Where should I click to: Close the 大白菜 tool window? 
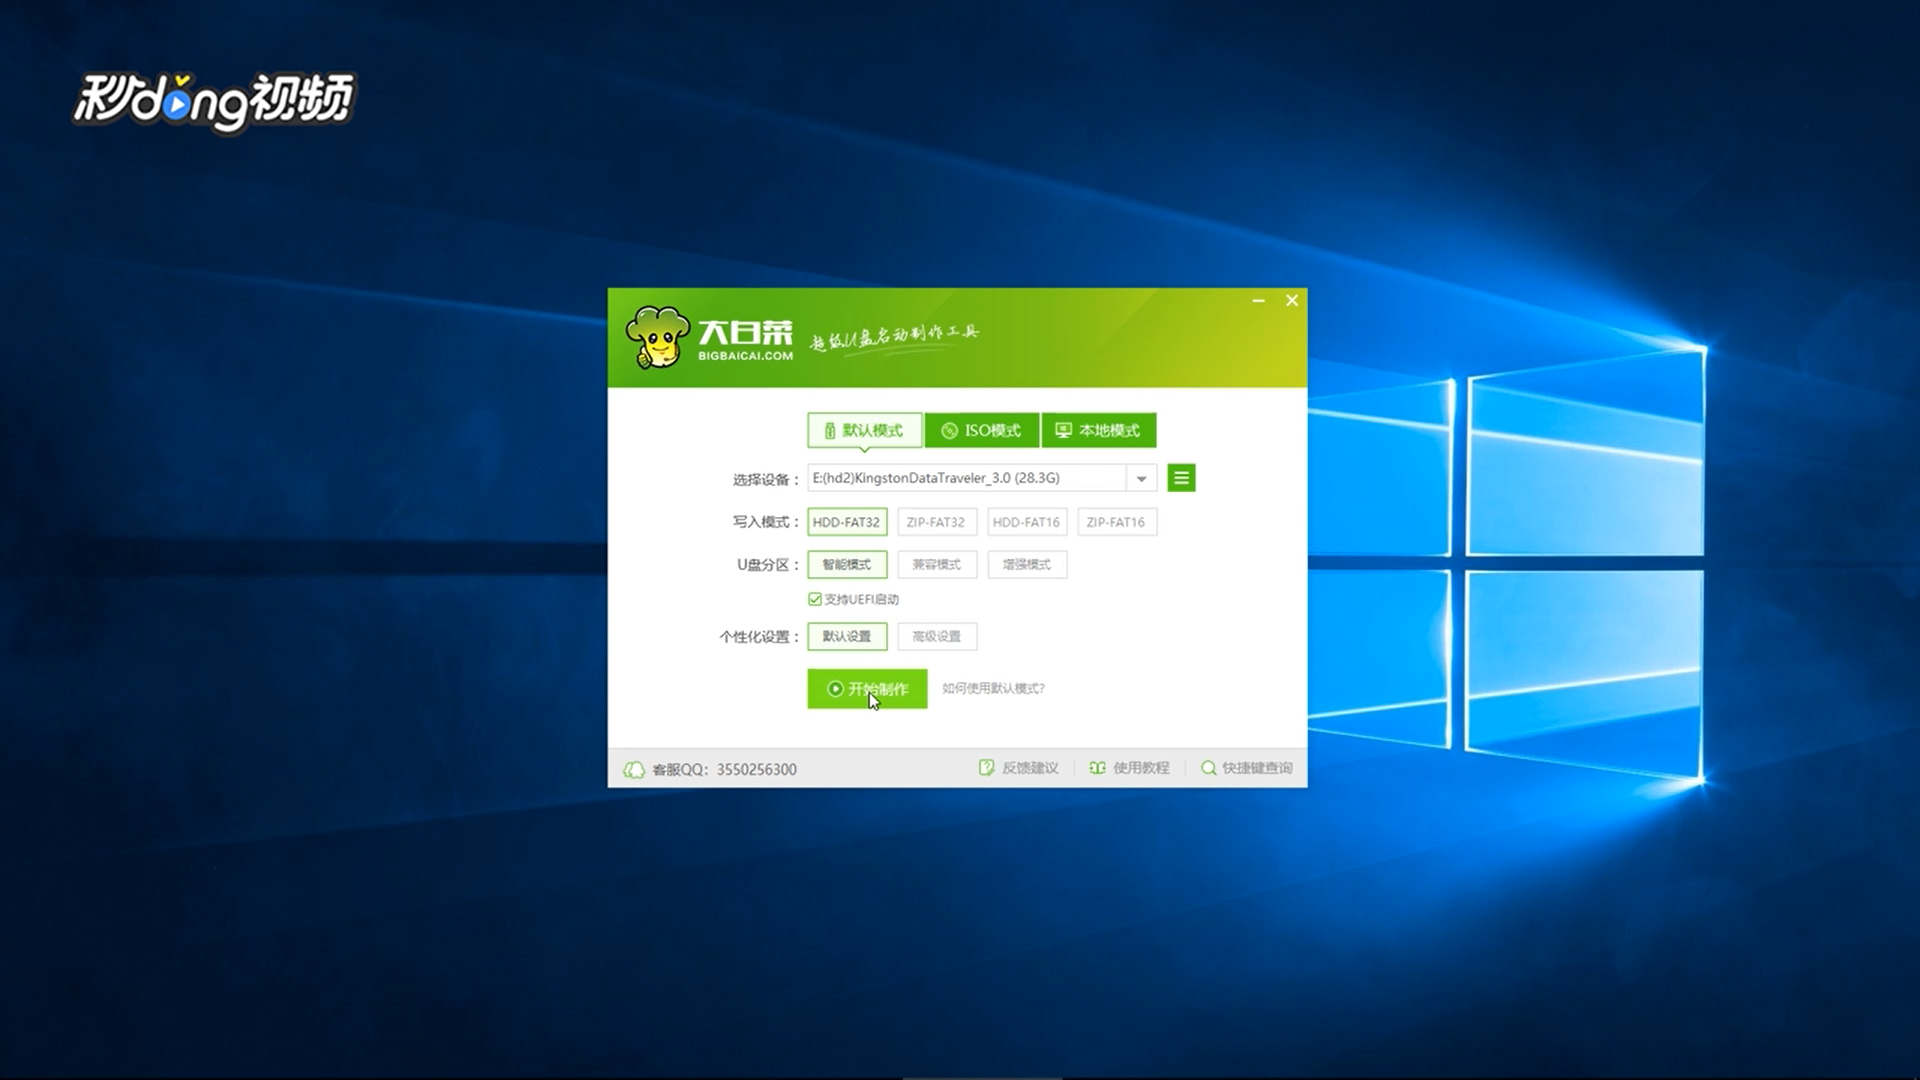point(1291,301)
